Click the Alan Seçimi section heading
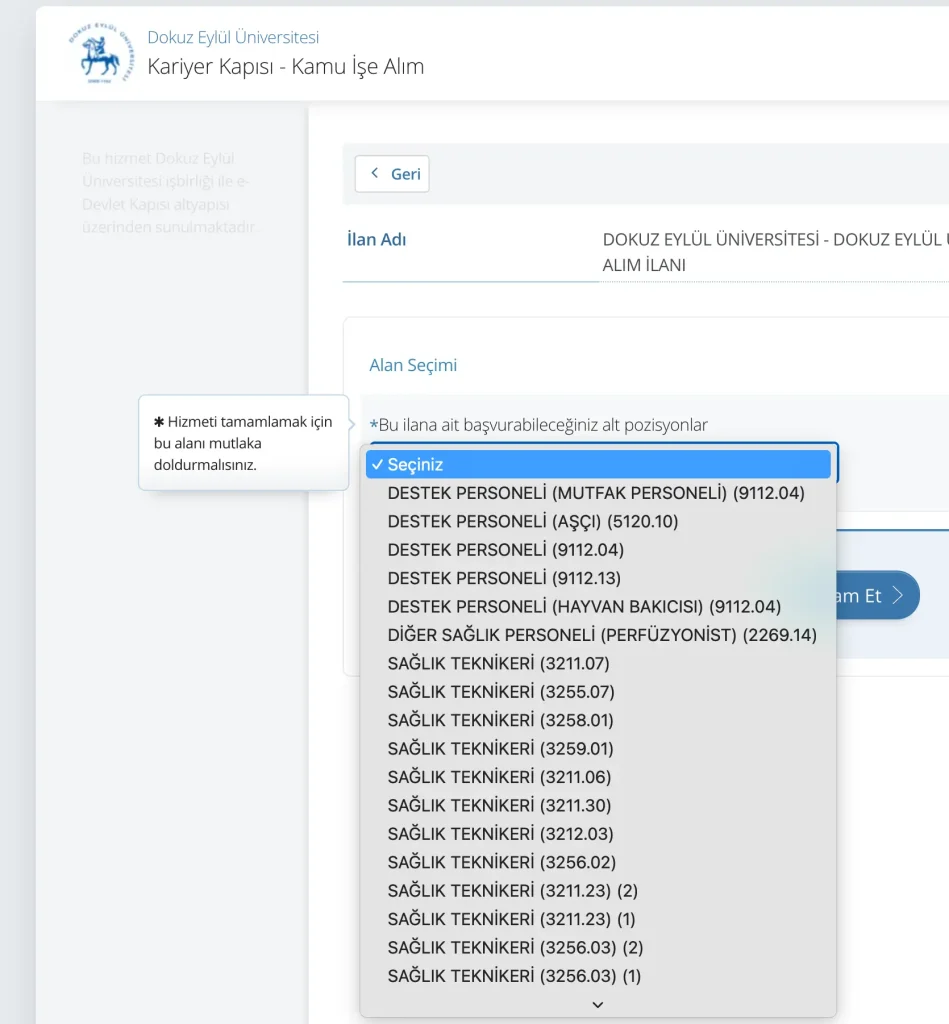This screenshot has height=1024, width=949. 413,365
